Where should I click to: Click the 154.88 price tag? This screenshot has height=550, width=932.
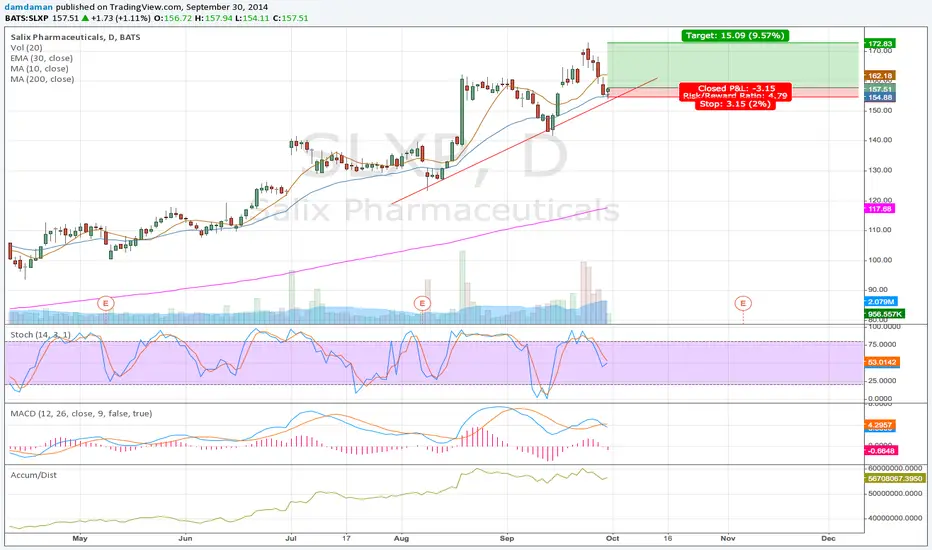click(880, 98)
